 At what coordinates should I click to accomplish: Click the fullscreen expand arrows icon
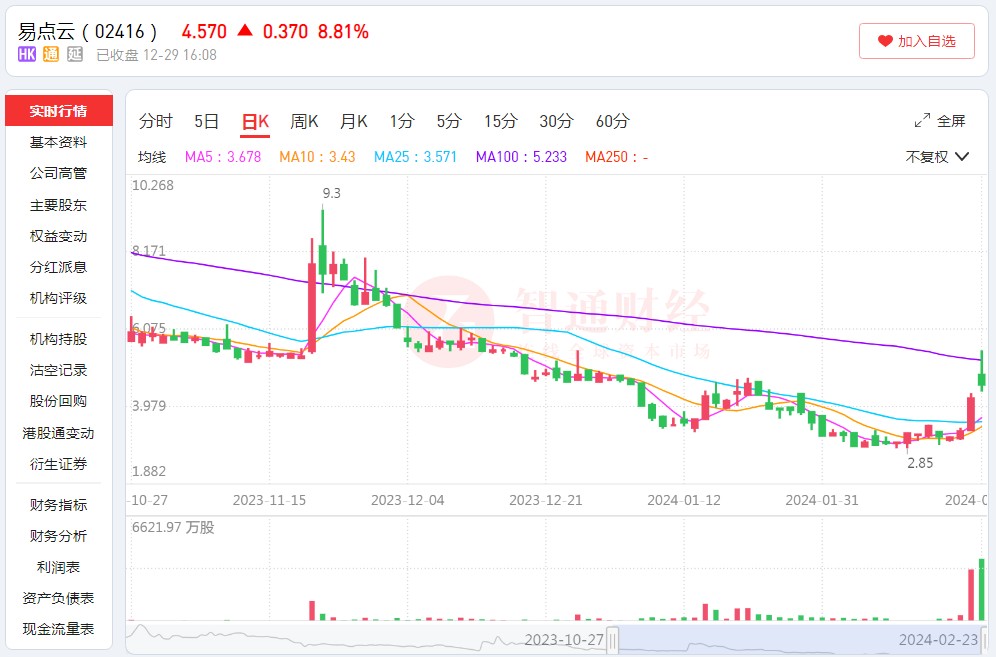[x=922, y=121]
